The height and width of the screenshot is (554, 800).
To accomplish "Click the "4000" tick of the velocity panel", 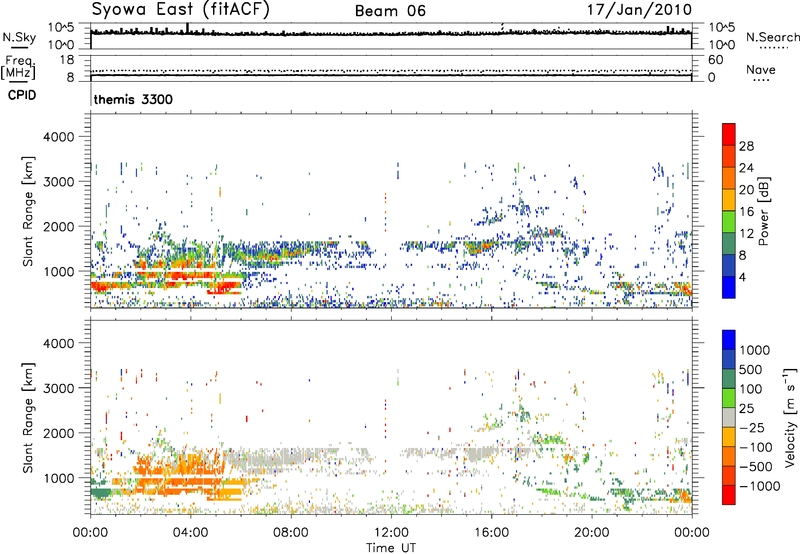I will click(59, 343).
